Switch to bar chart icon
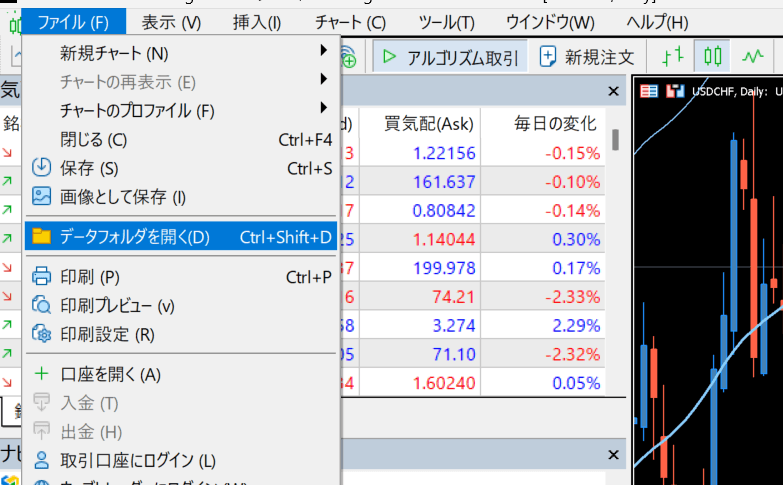Viewport: 783px width, 485px height. click(x=672, y=56)
